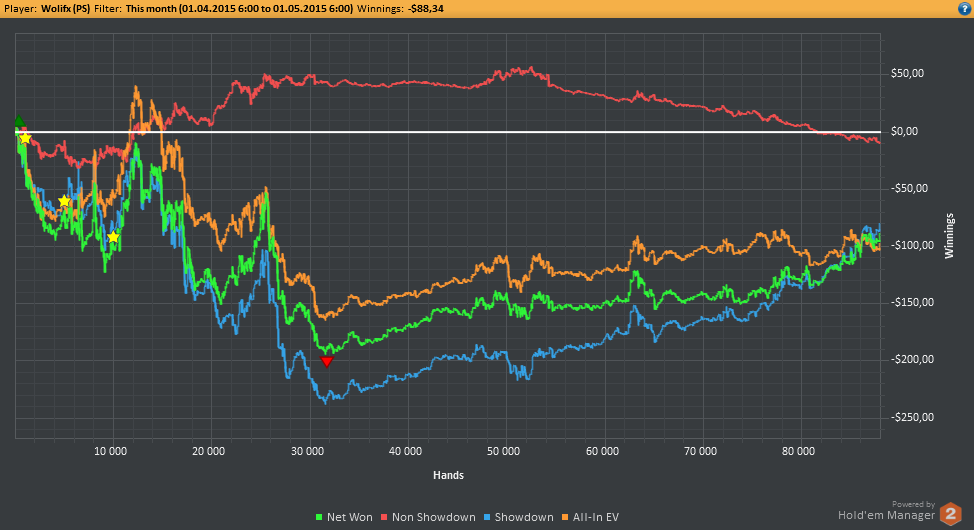Select the green upward triangle peak marker

[19, 121]
